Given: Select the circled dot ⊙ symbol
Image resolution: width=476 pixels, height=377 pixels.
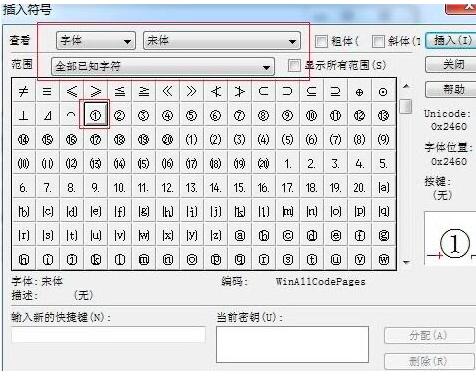Looking at the screenshot, I should click(x=383, y=91).
